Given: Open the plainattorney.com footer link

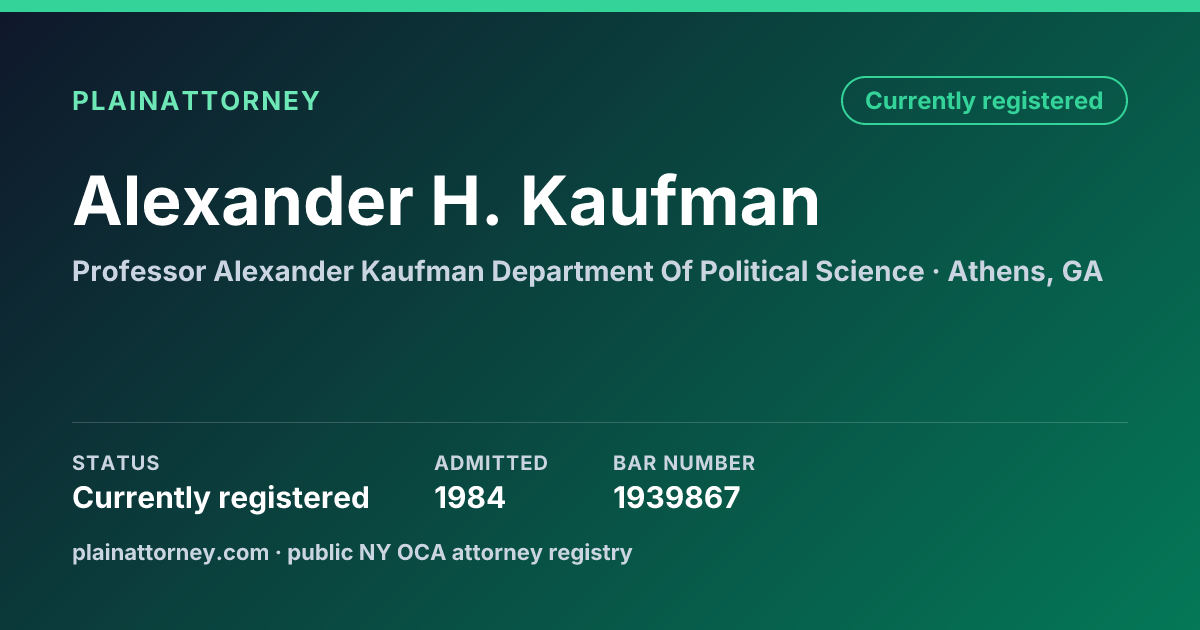Looking at the screenshot, I should [170, 552].
